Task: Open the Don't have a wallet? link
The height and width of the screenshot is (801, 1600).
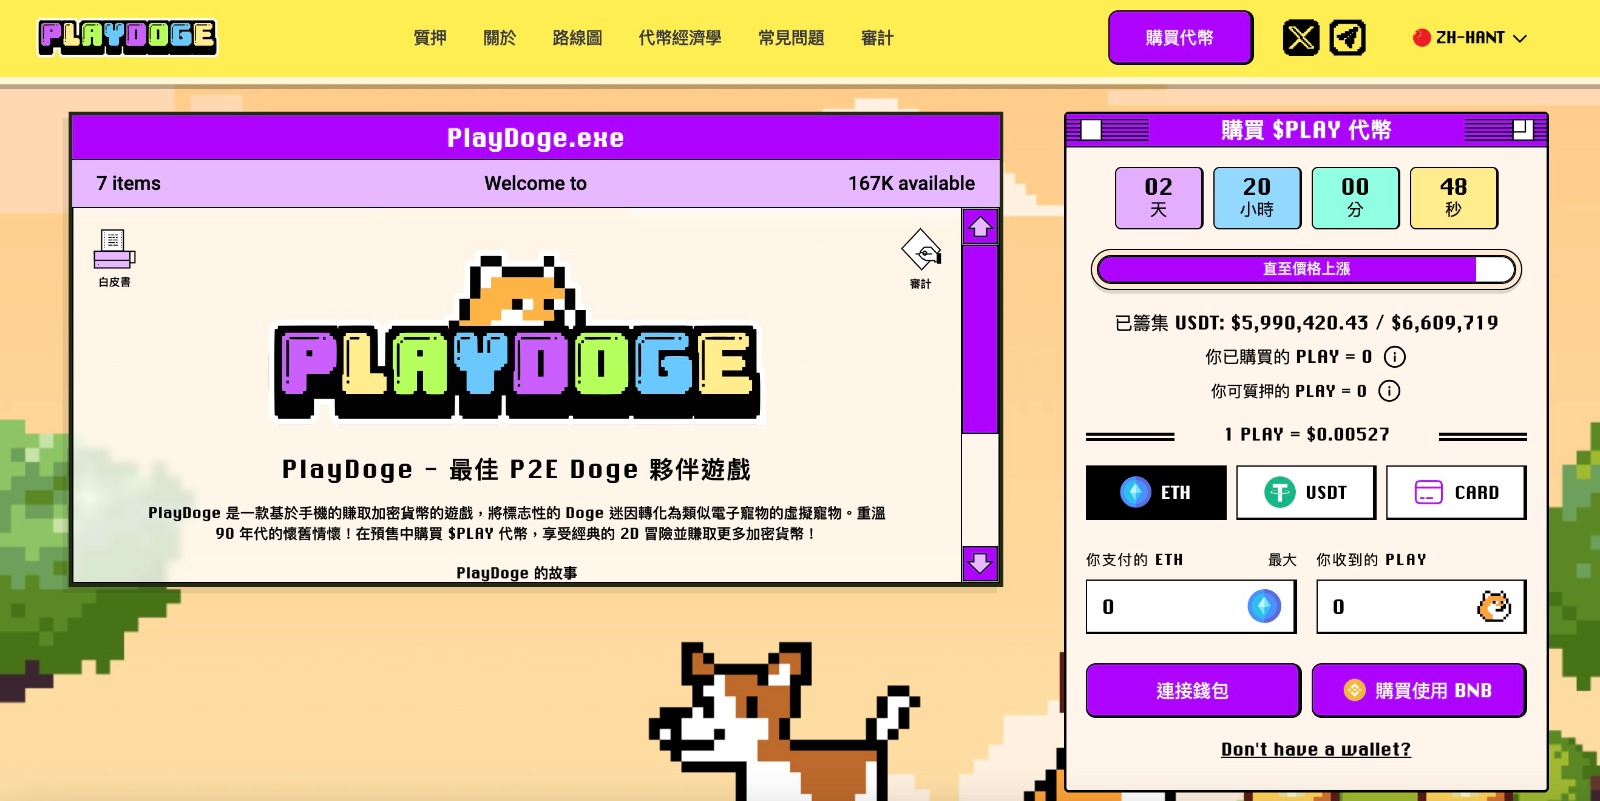Action: [x=1316, y=749]
